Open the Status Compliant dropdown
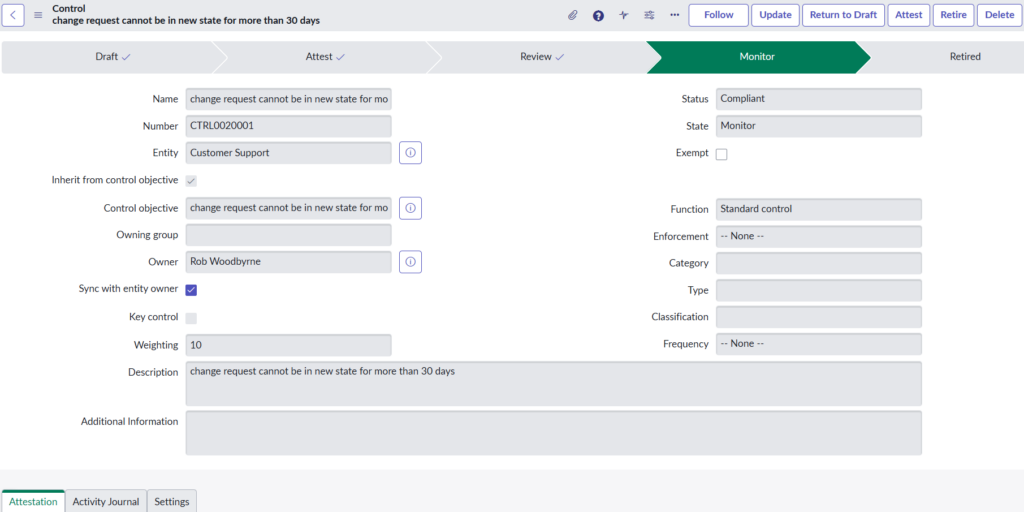Screen dimensions: 1024x512 (818, 99)
